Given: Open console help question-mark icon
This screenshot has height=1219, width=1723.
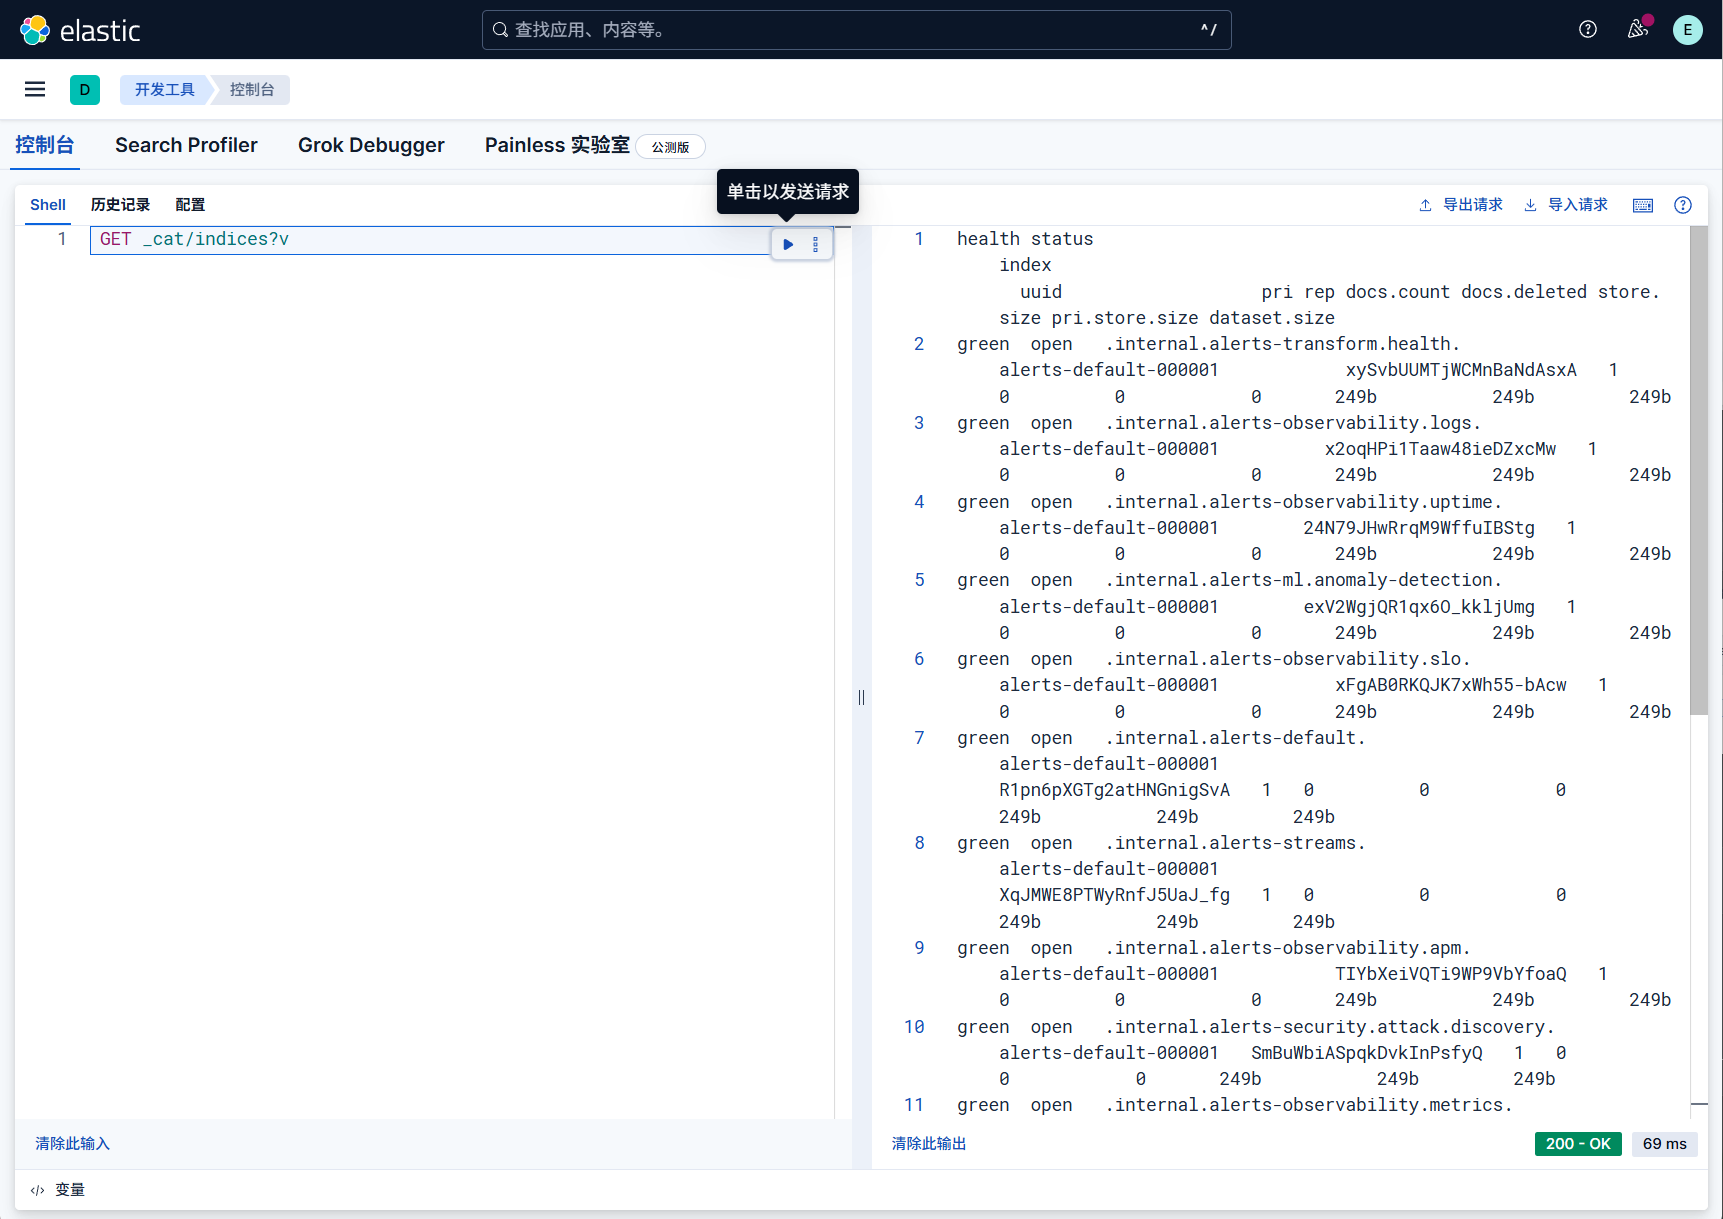Looking at the screenshot, I should click(1683, 205).
